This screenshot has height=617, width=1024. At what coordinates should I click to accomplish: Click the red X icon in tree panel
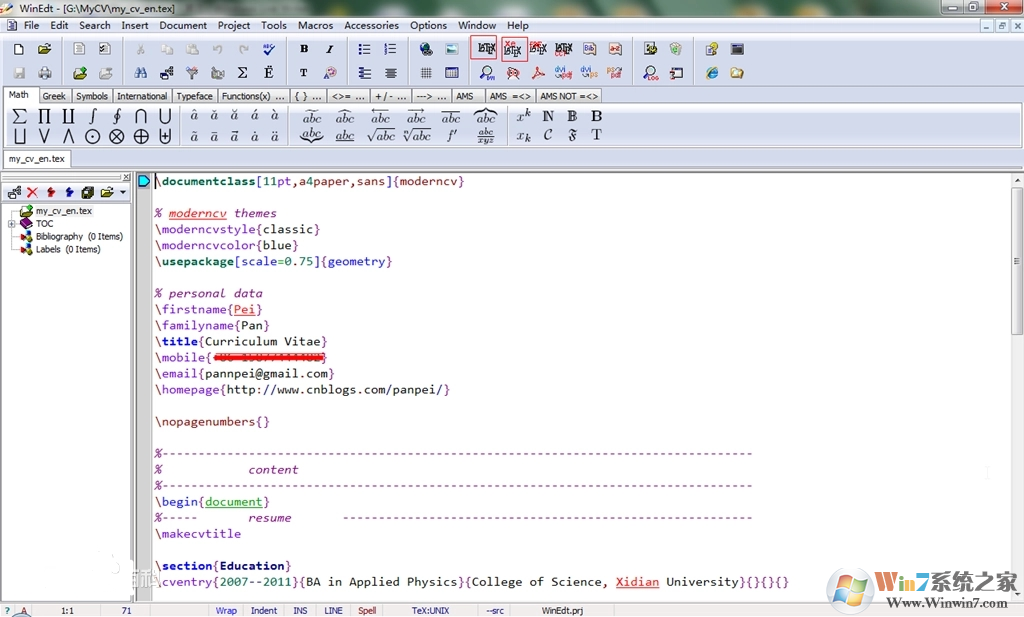point(32,192)
